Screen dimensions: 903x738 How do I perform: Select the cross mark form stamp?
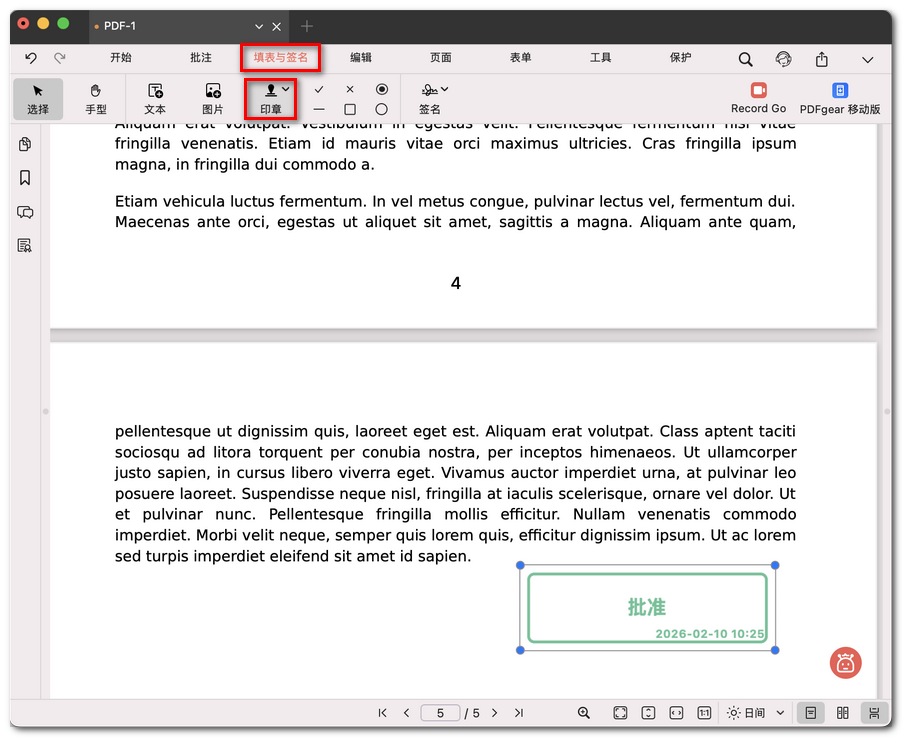click(352, 90)
